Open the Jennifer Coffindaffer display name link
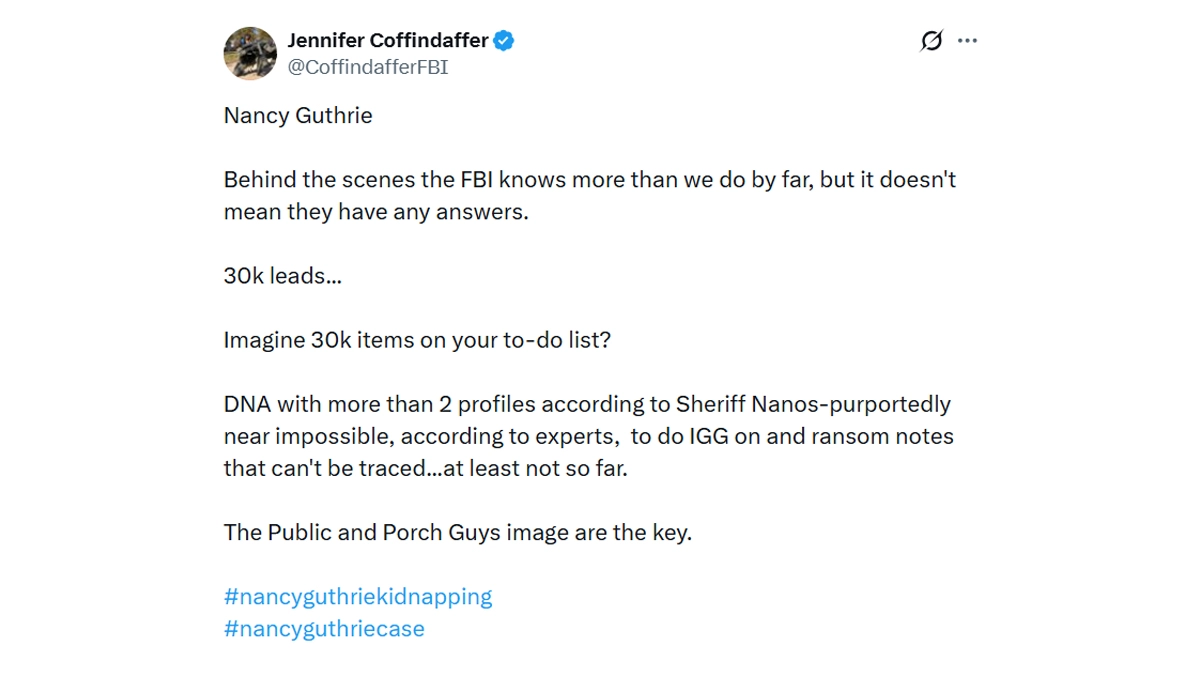This screenshot has width=1200, height=675. click(x=388, y=41)
